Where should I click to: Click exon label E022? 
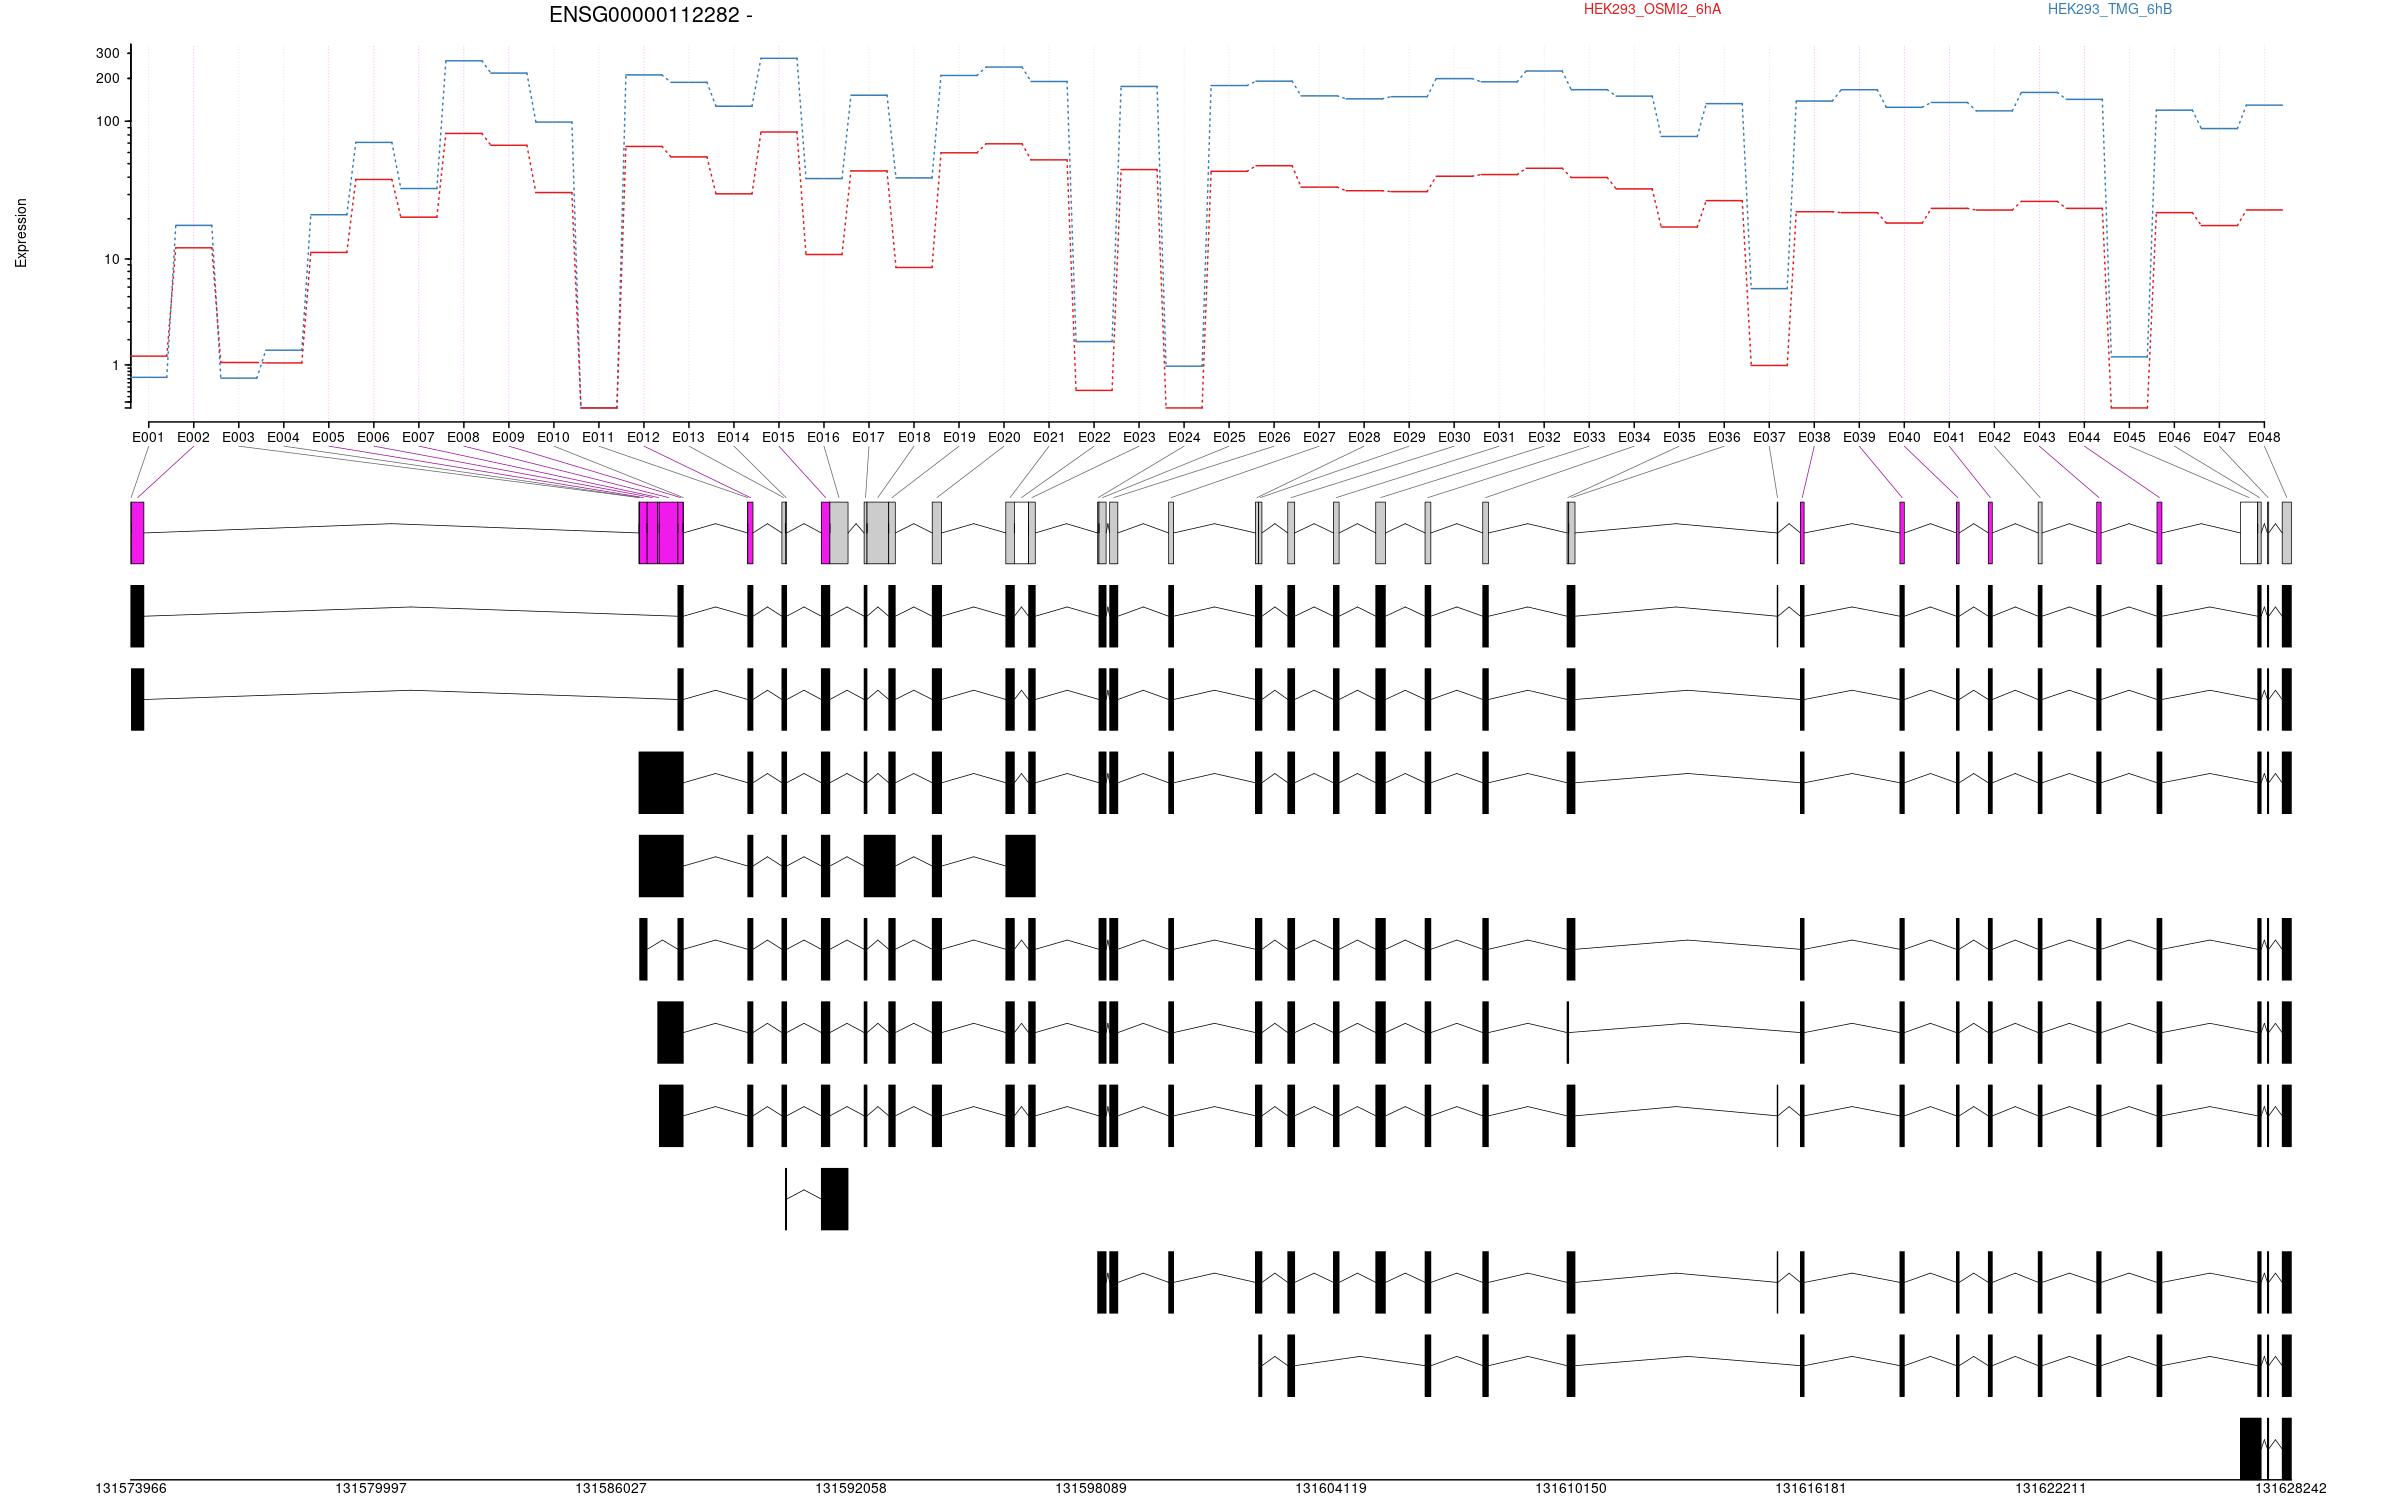pos(1094,437)
